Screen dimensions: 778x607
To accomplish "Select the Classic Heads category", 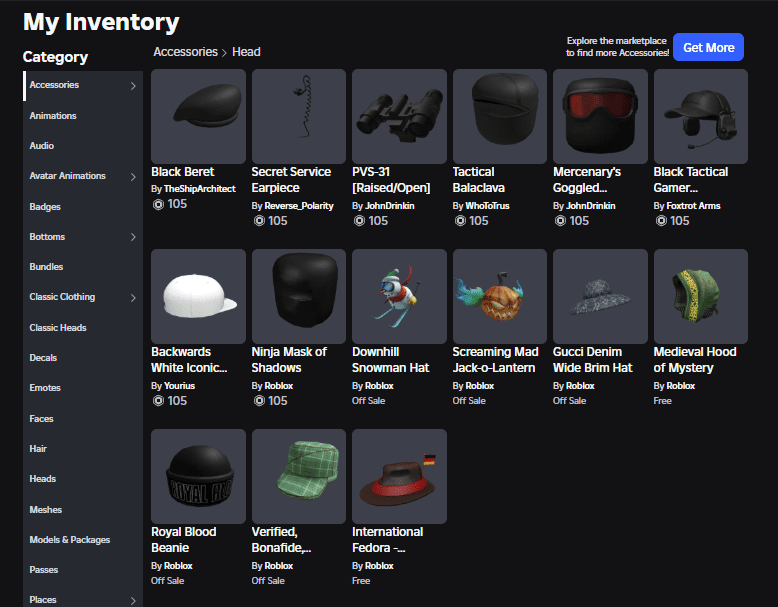I will click(x=58, y=328).
